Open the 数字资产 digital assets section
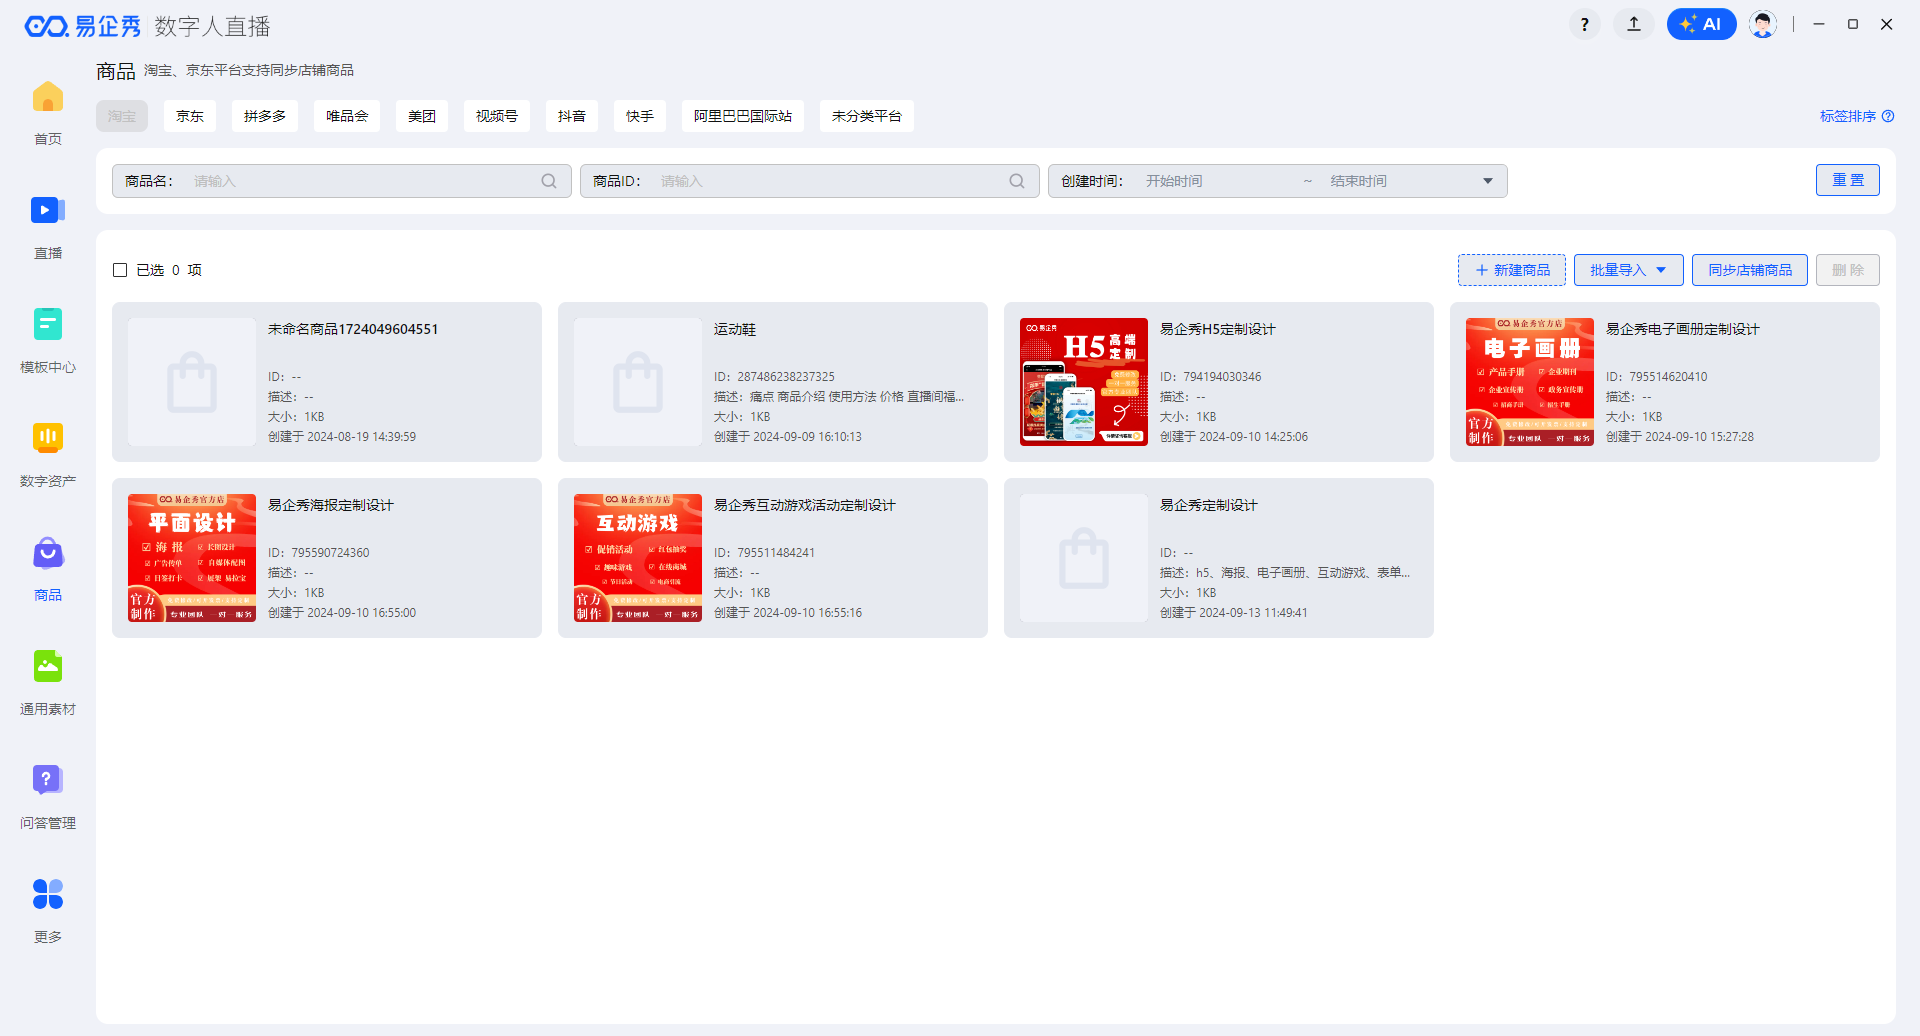 [48, 438]
